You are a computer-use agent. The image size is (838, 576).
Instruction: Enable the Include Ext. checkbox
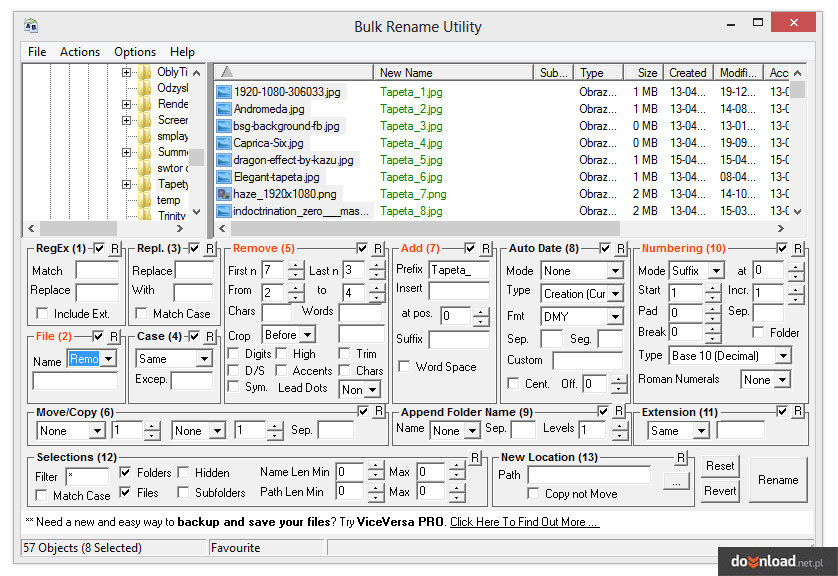[x=42, y=313]
